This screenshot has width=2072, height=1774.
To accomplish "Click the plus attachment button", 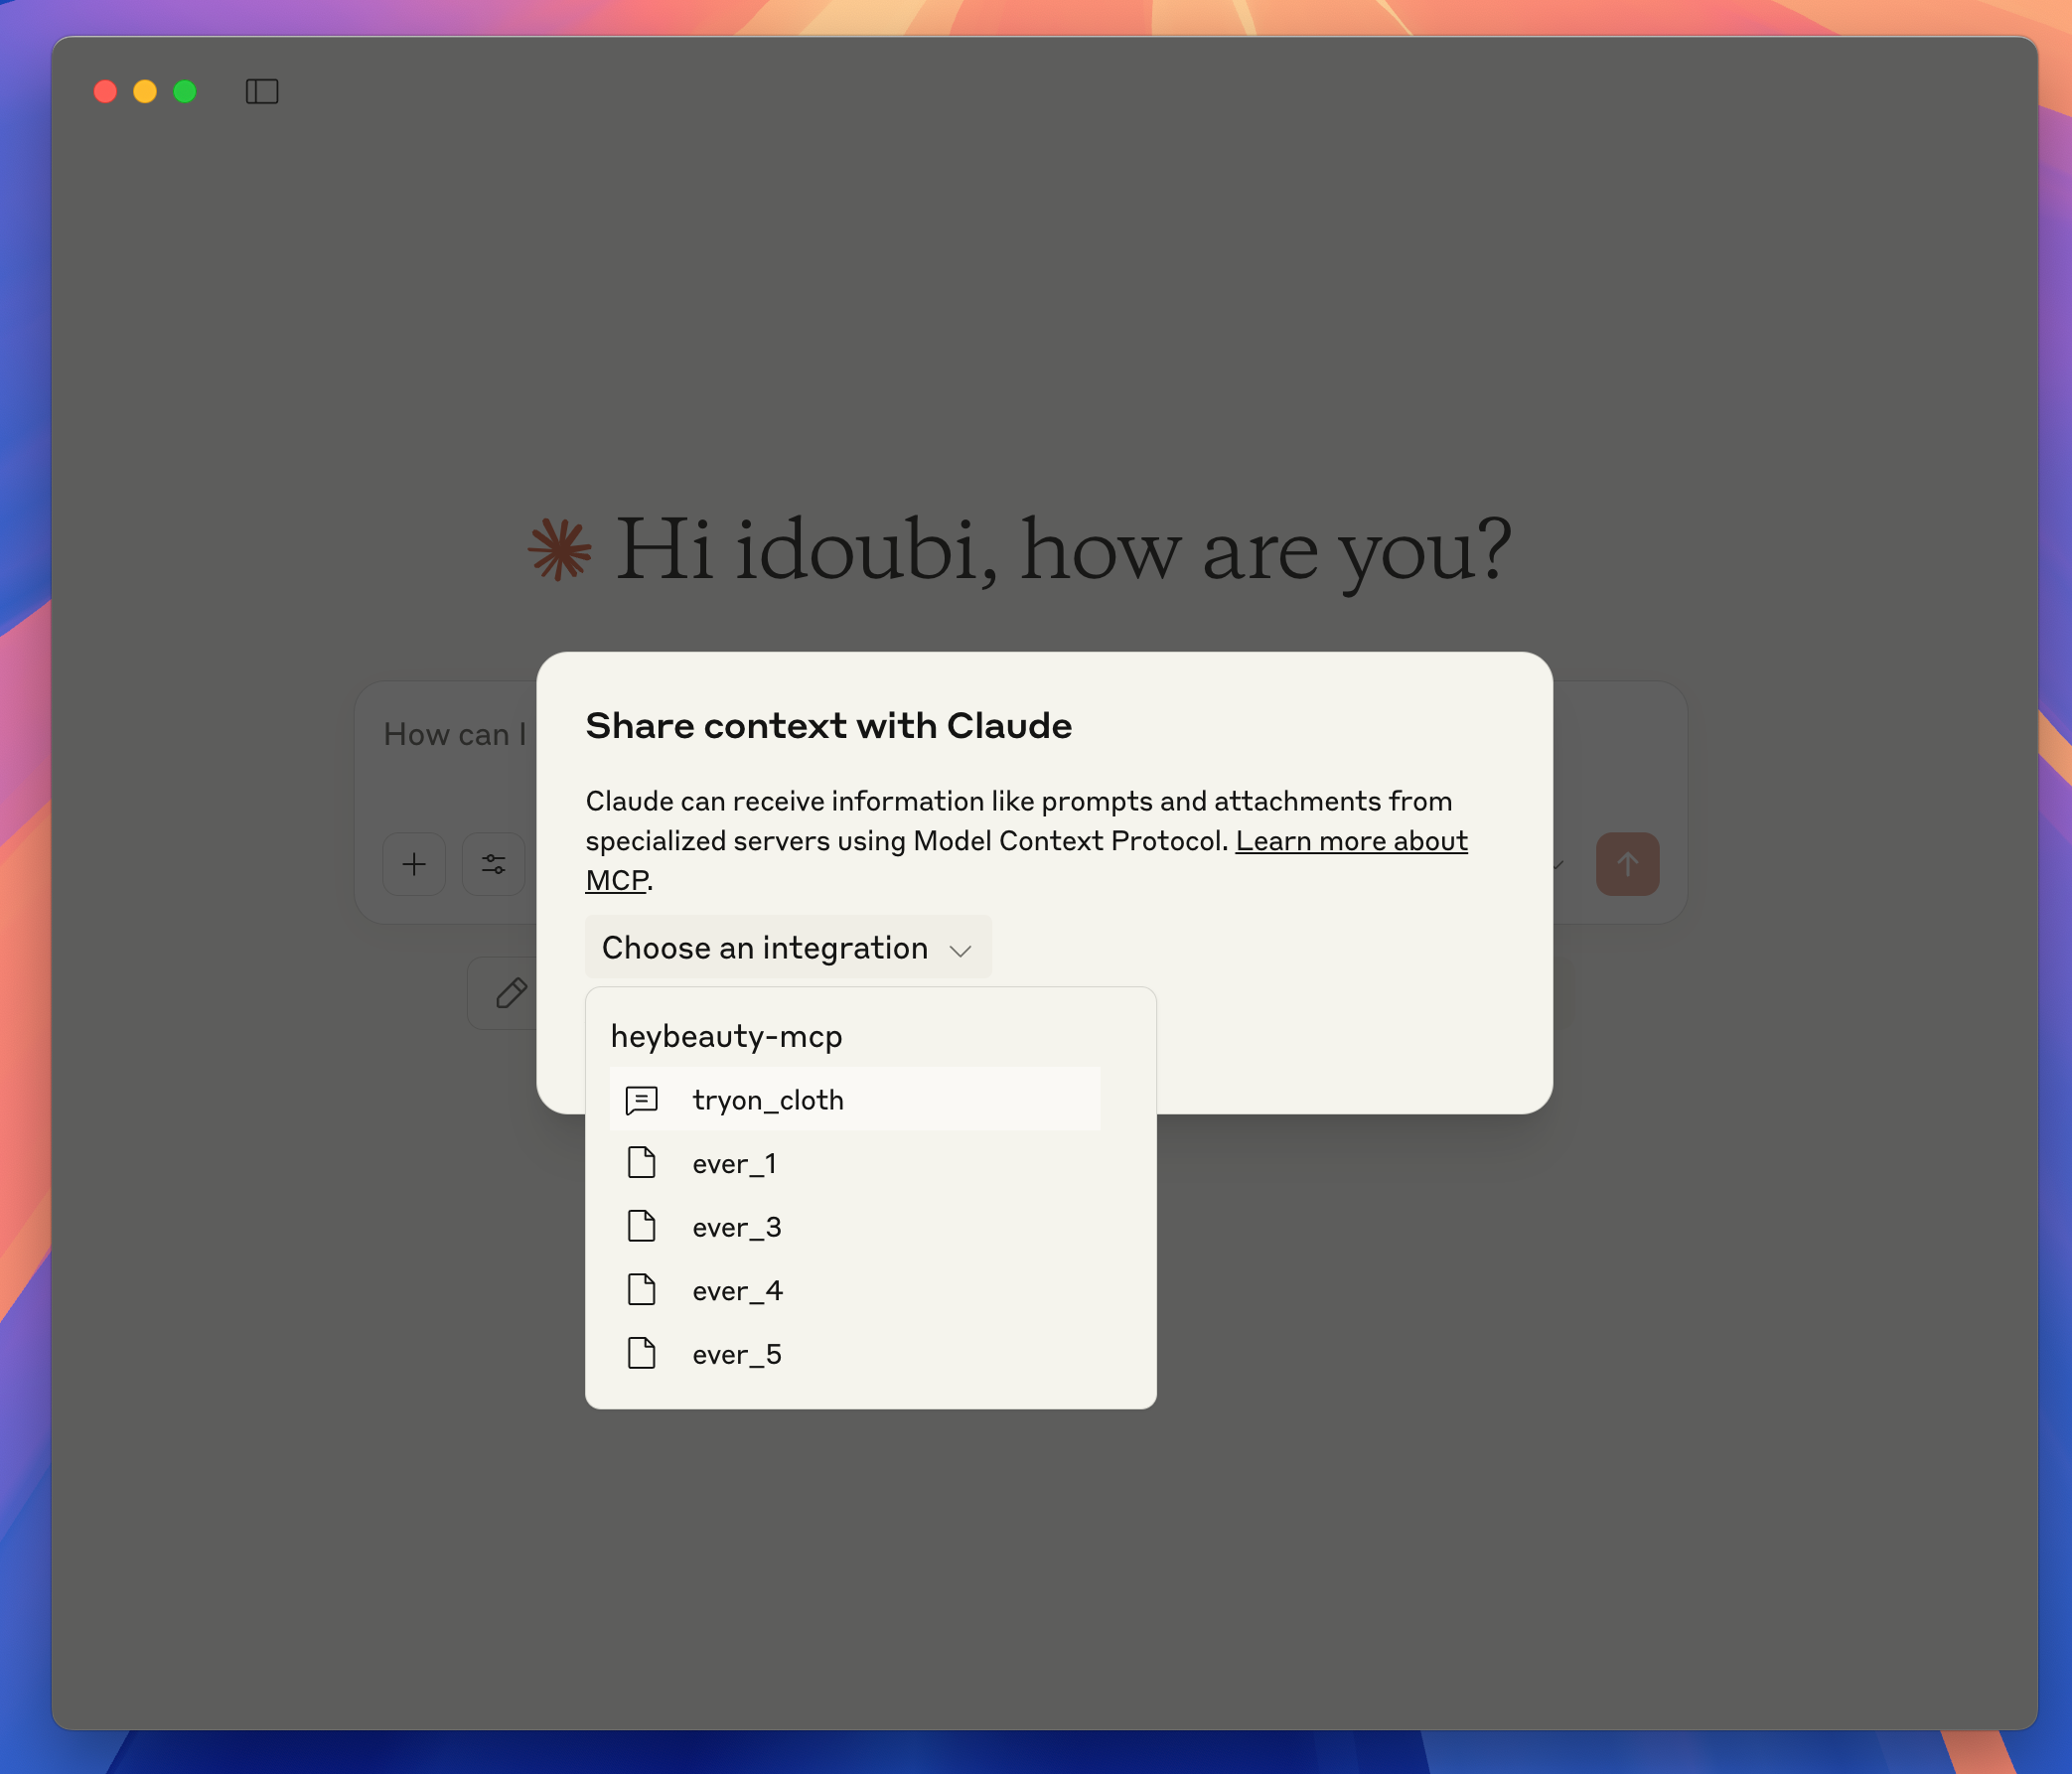I will click(x=414, y=864).
